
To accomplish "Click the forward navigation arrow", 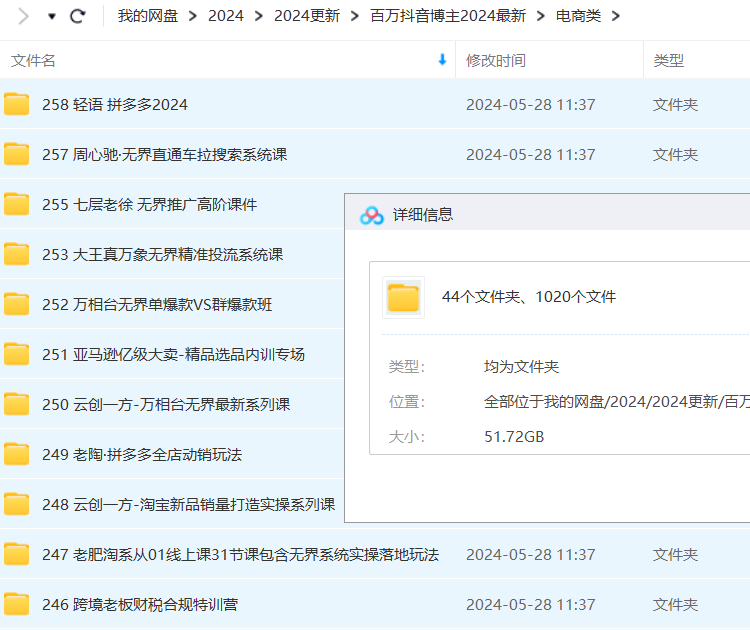I will click(x=23, y=16).
